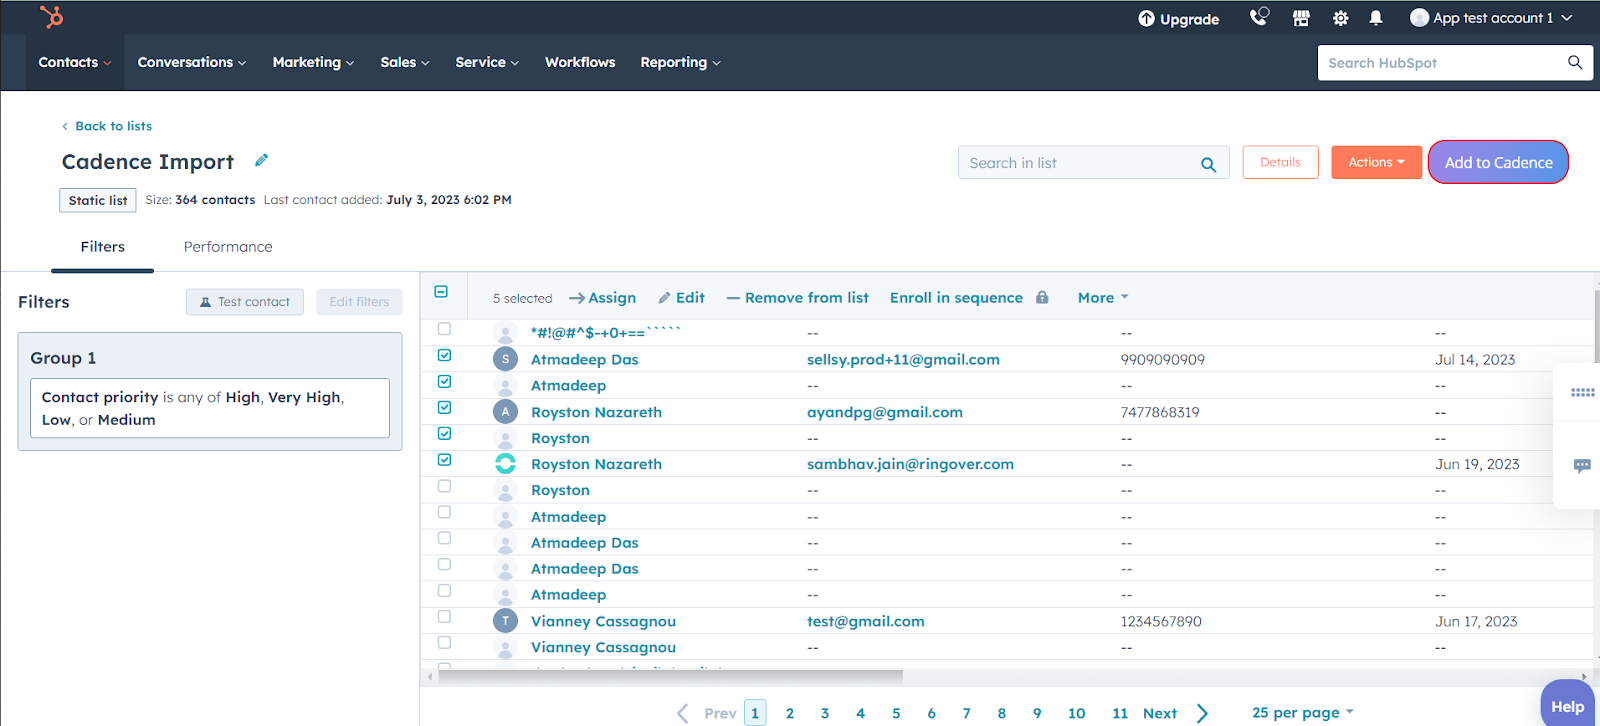Switch to the Performance tab
1600x726 pixels.
click(x=228, y=246)
